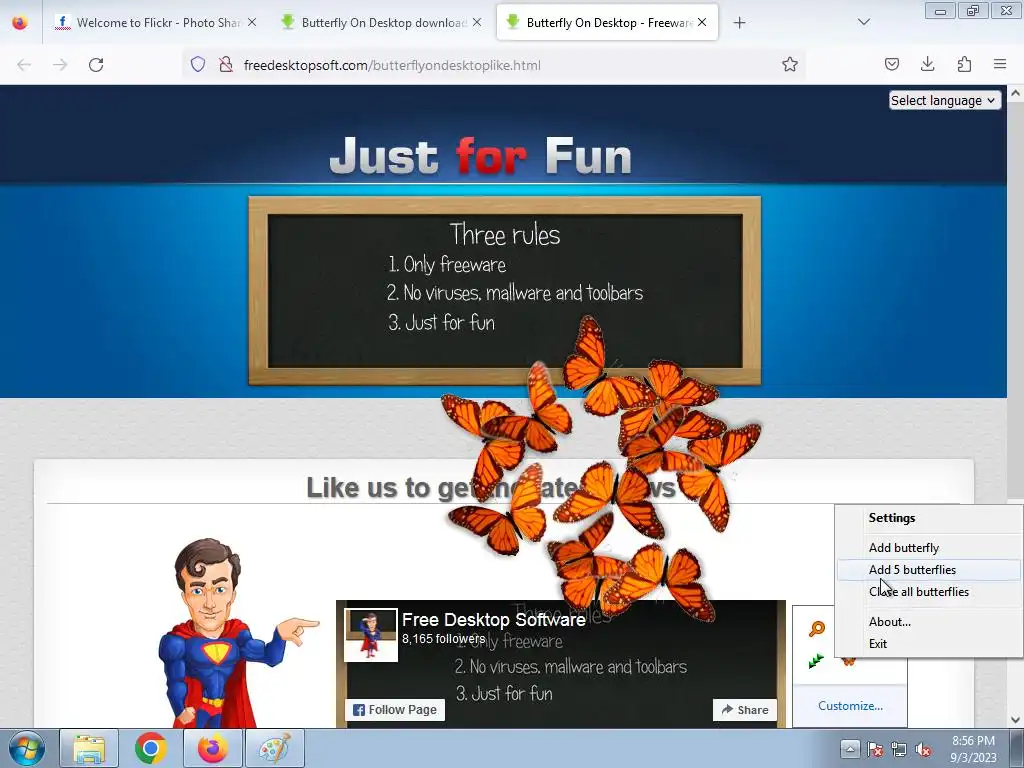
Task: Click the Action Center flag tray icon
Action: (874, 750)
